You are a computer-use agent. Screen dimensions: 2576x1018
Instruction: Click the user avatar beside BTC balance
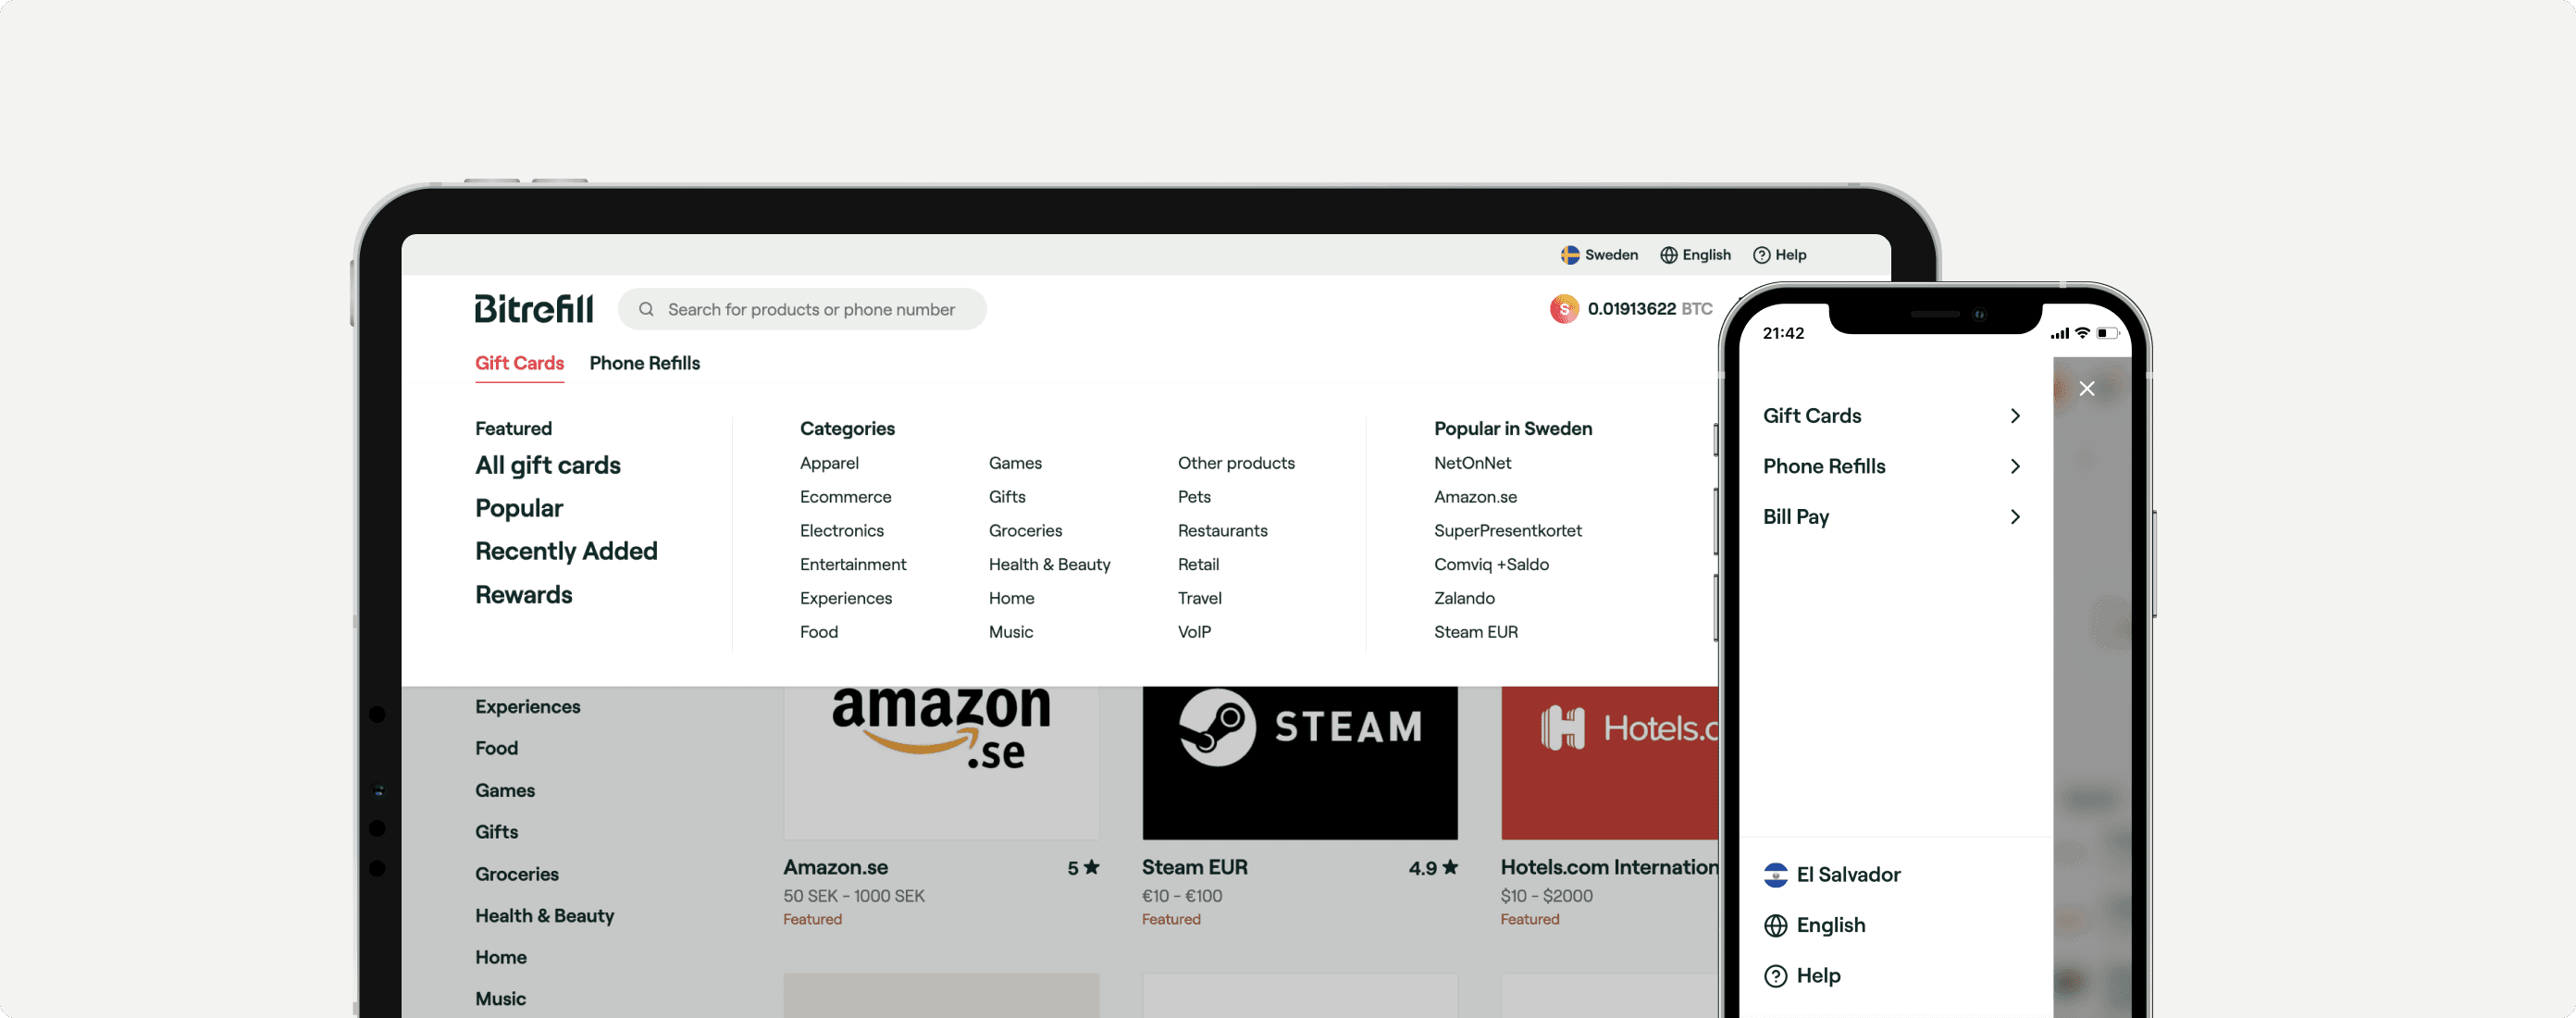1564,309
